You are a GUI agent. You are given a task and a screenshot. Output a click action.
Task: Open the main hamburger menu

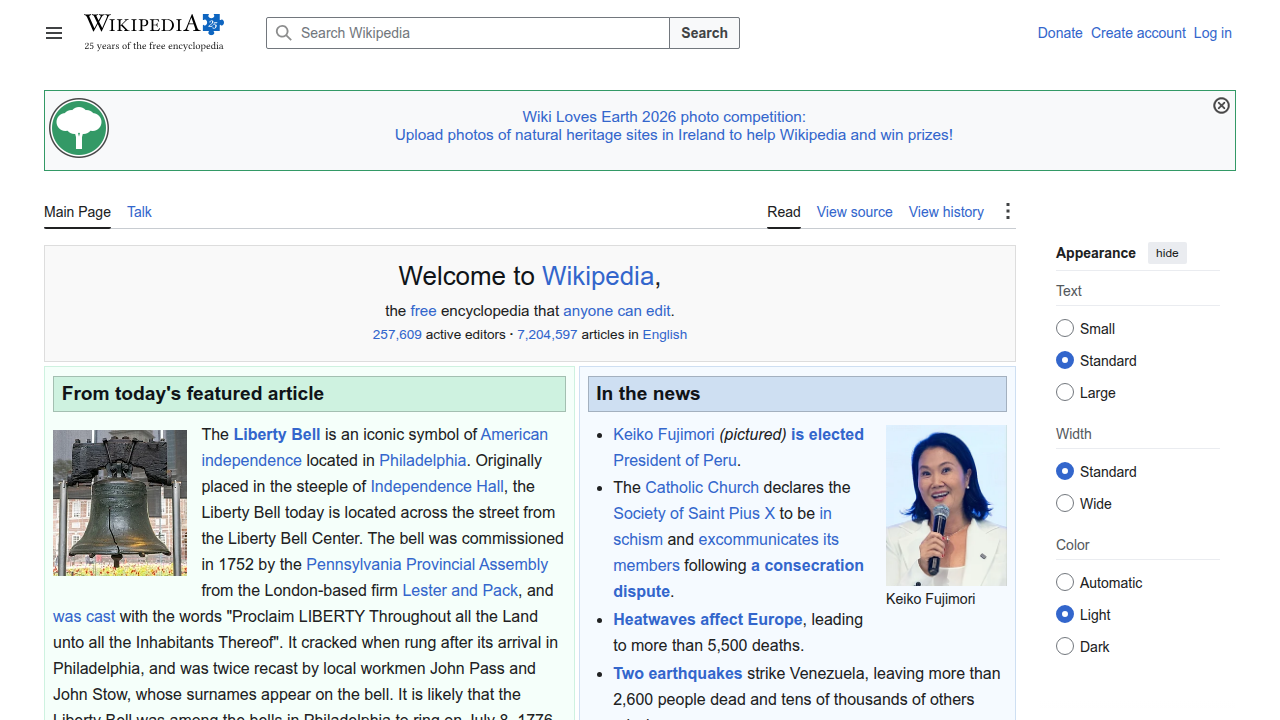click(54, 33)
